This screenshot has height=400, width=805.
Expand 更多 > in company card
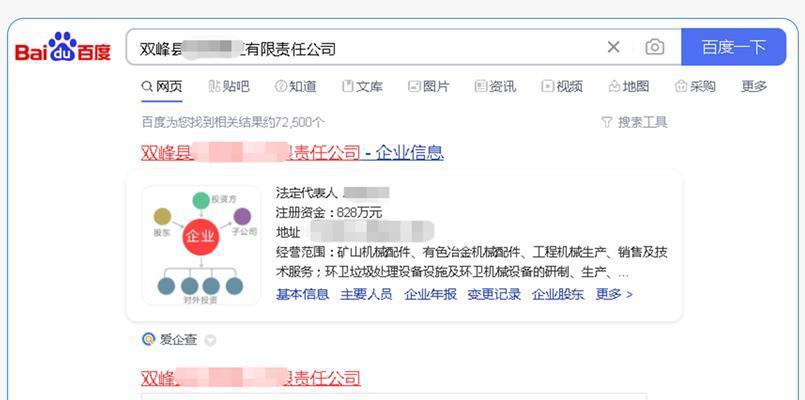(x=614, y=294)
